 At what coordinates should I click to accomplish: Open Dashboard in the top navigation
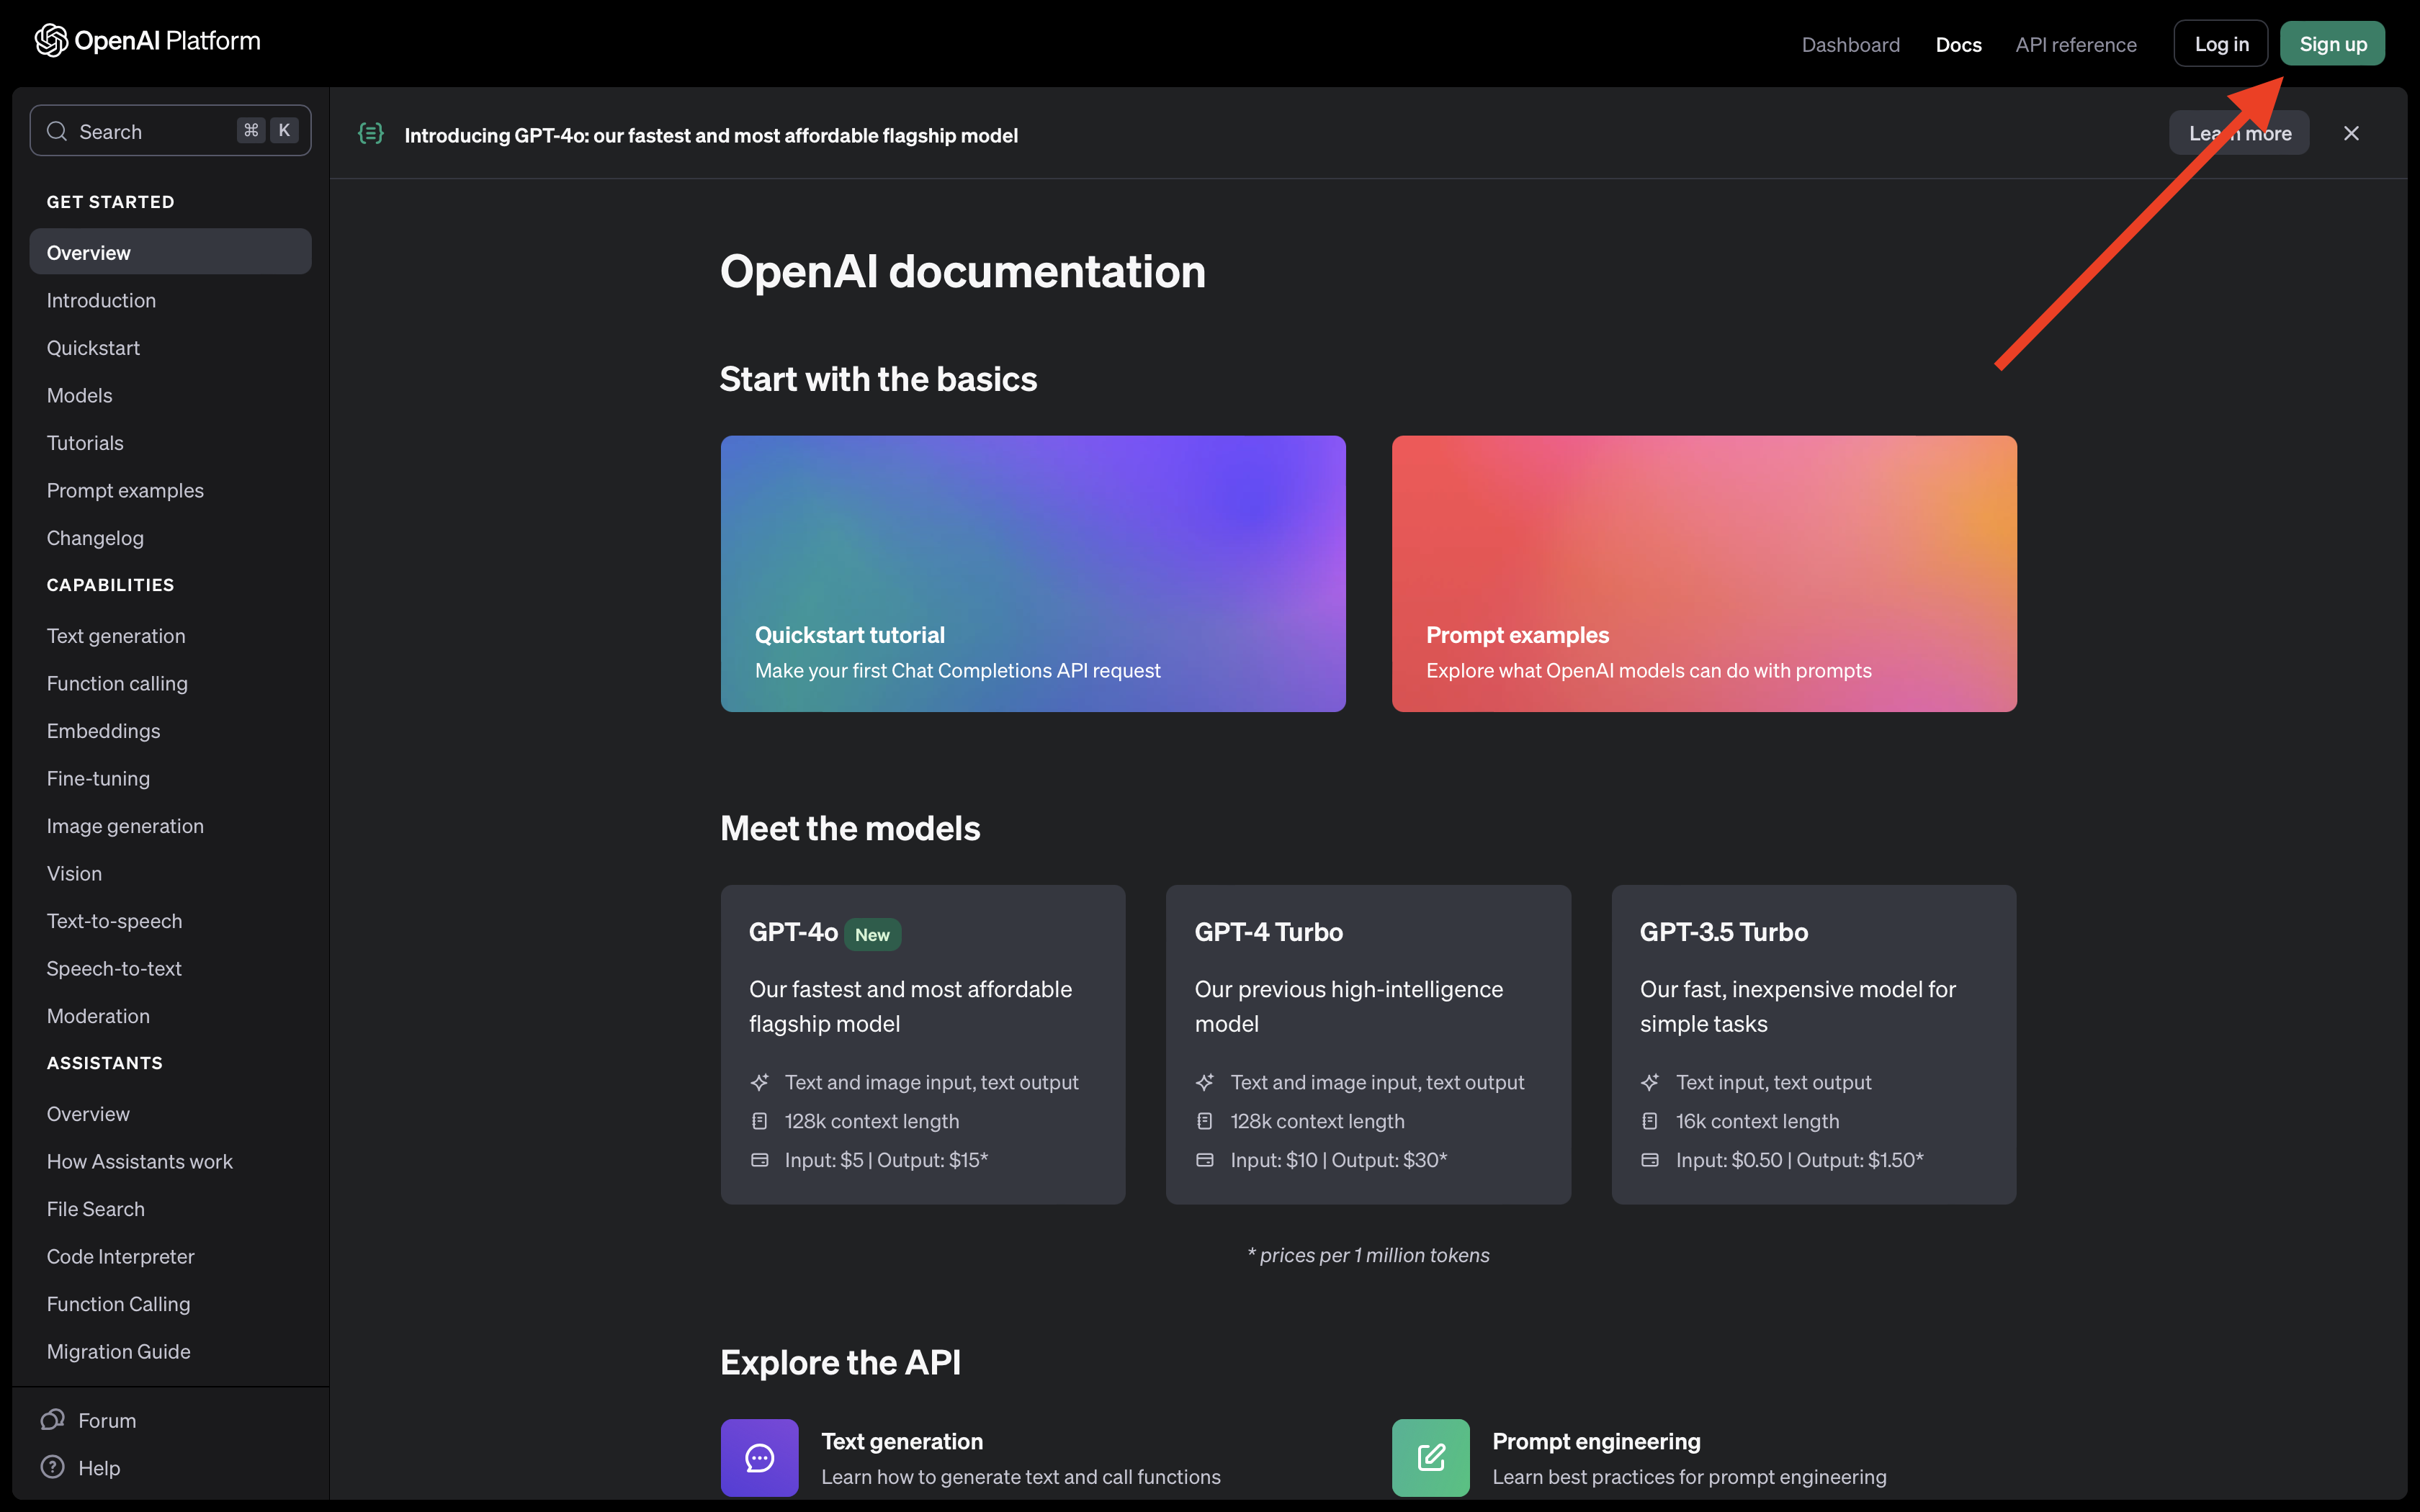coord(1850,44)
